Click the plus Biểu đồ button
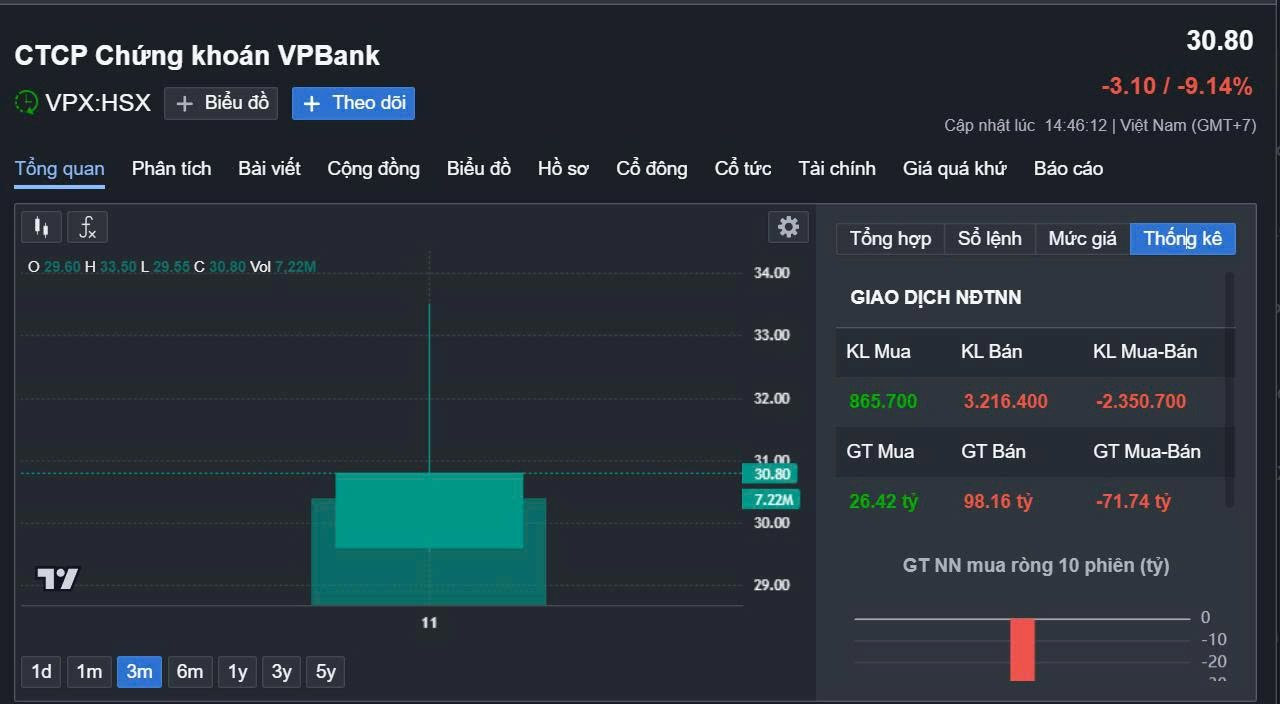Image resolution: width=1280 pixels, height=704 pixels. point(221,103)
